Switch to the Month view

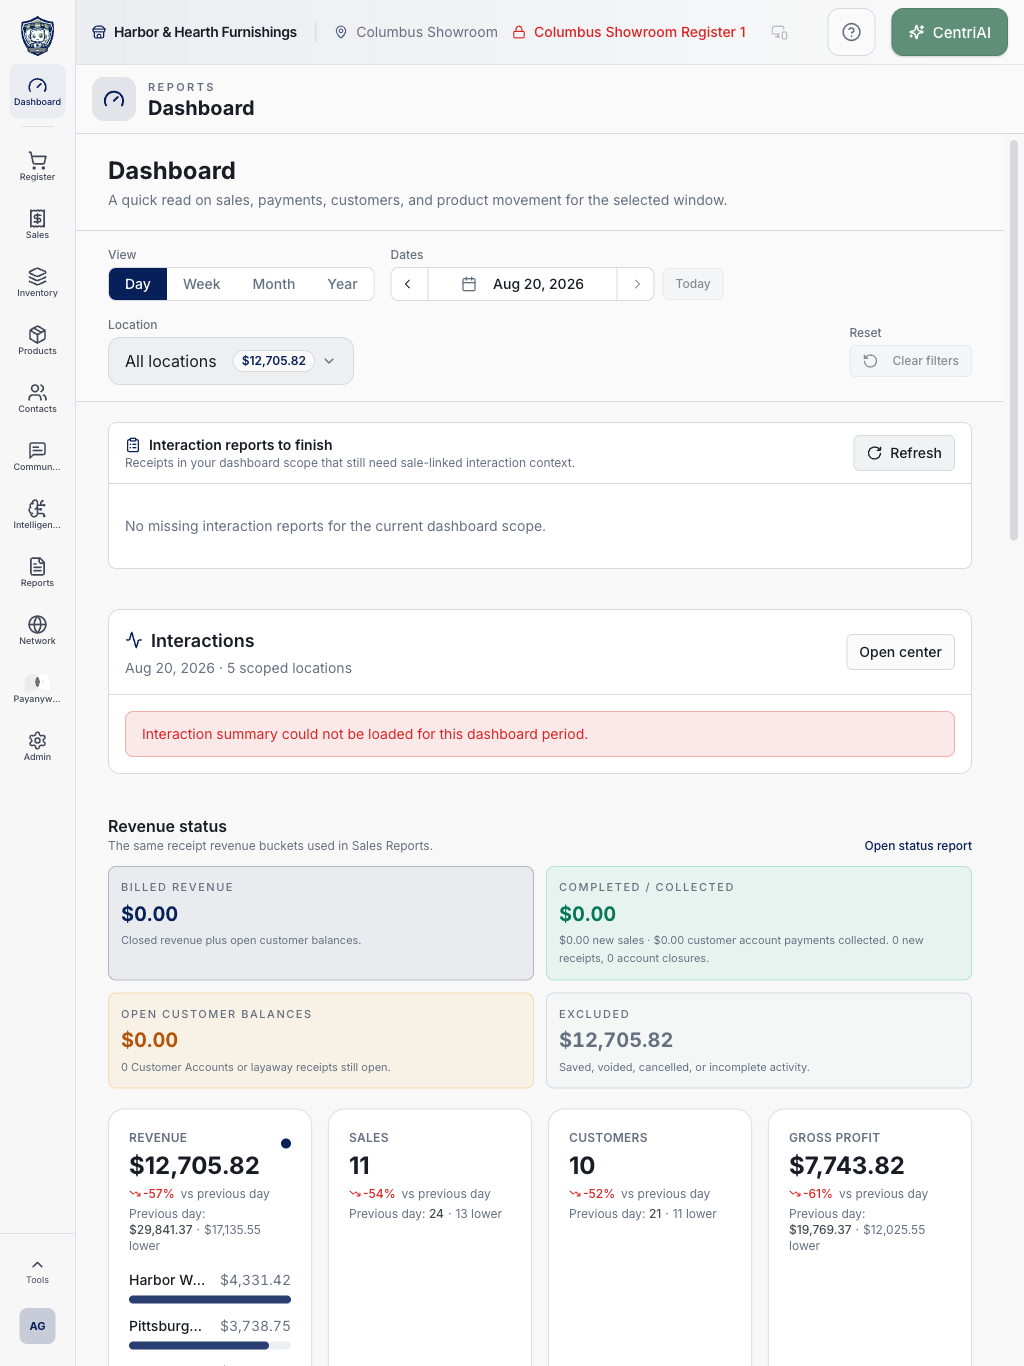pos(274,284)
